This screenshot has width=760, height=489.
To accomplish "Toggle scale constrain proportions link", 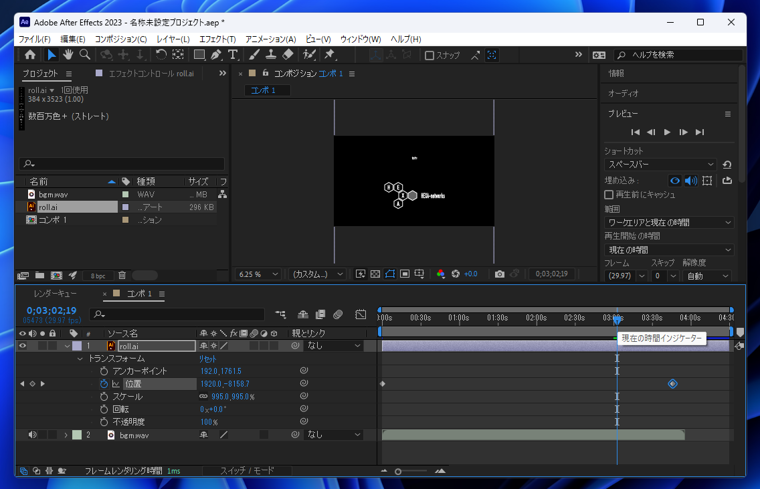I will (x=204, y=396).
